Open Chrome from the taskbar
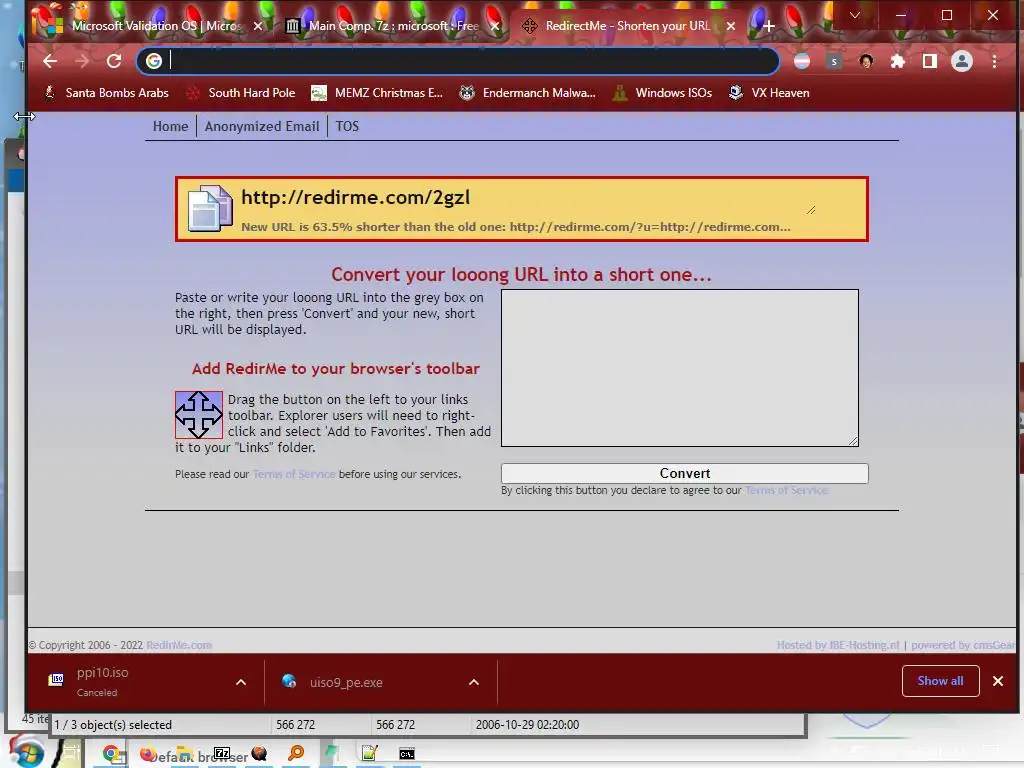The height and width of the screenshot is (768, 1024). [x=114, y=754]
